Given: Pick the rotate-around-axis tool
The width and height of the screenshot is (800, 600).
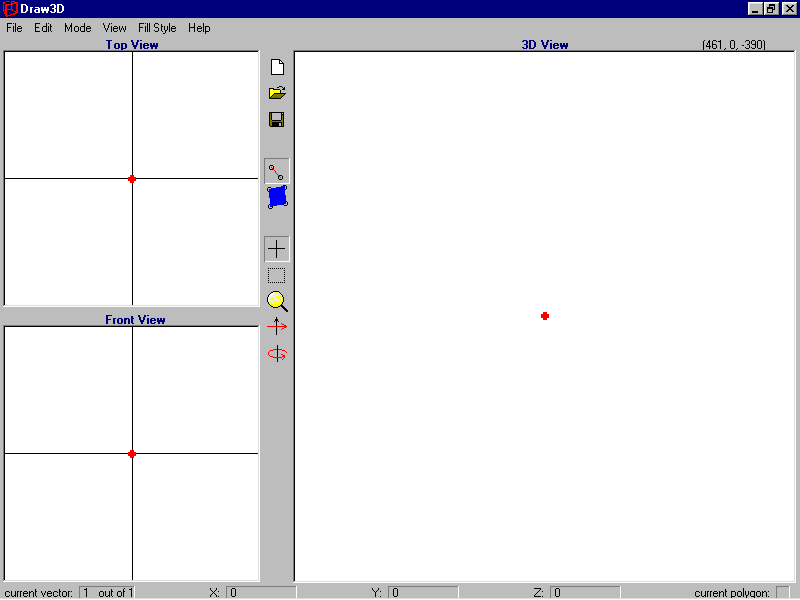Looking at the screenshot, I should tap(277, 354).
